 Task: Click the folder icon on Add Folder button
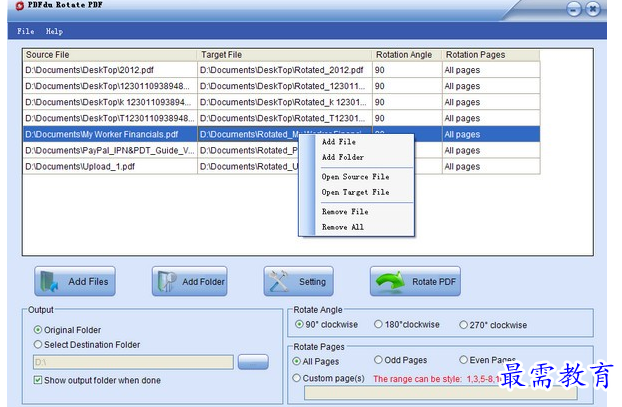167,281
